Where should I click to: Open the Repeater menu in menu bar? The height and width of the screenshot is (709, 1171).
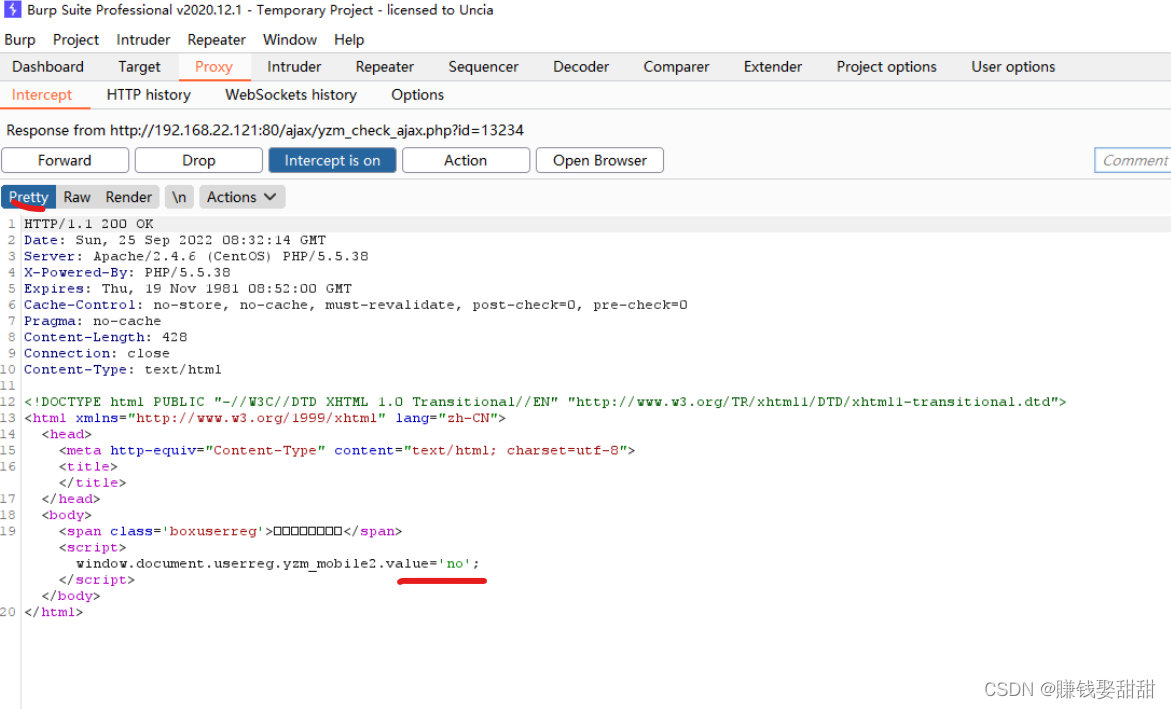[217, 40]
